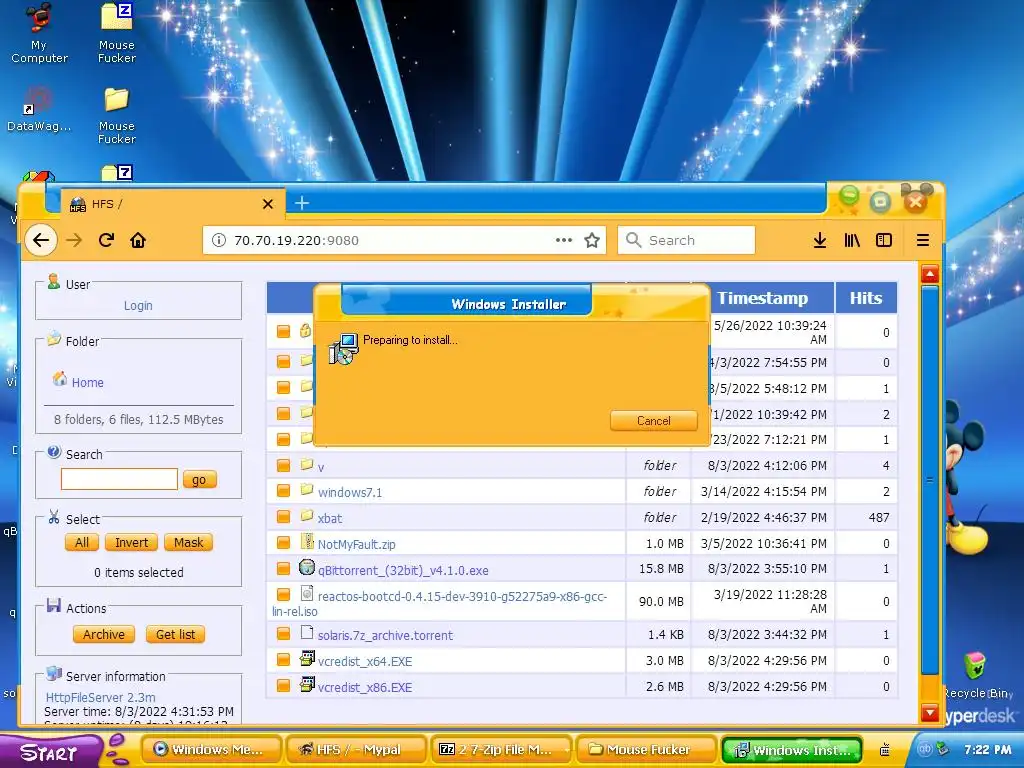Open the downloads arrow in toolbar
The width and height of the screenshot is (1024, 768).
coord(820,240)
